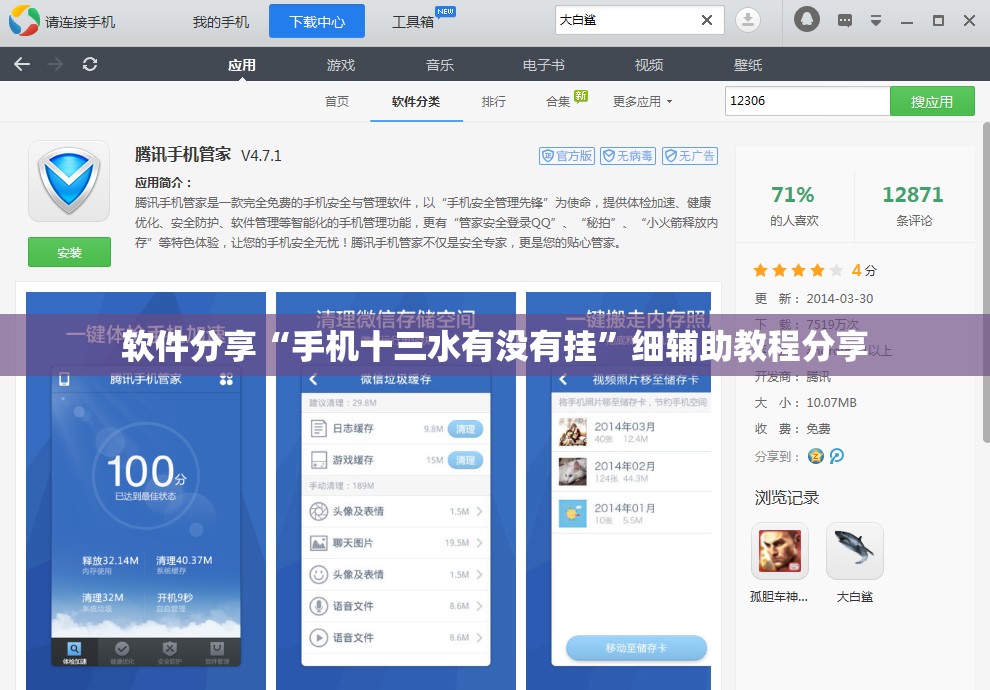The width and height of the screenshot is (990, 690).
Task: Select 壁纸 category
Action: 748,65
